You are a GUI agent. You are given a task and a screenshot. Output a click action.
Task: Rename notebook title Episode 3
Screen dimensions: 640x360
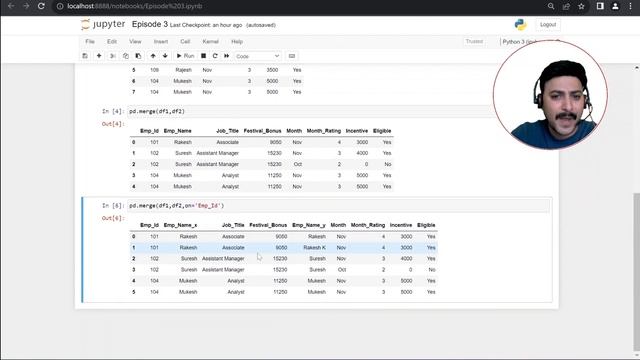150,24
